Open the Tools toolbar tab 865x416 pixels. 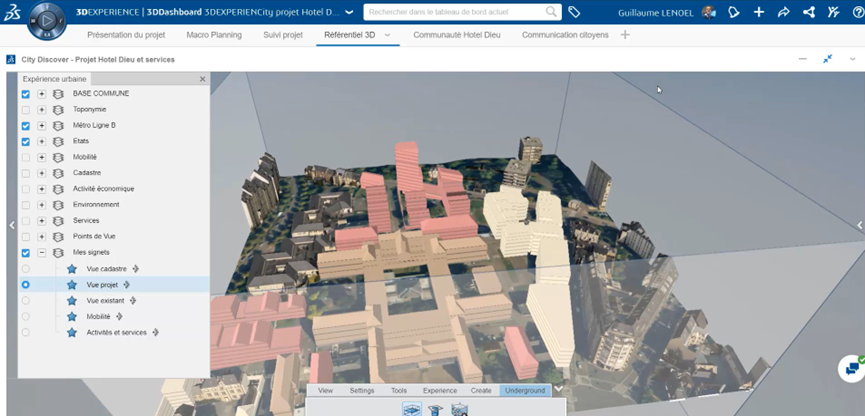click(x=399, y=391)
